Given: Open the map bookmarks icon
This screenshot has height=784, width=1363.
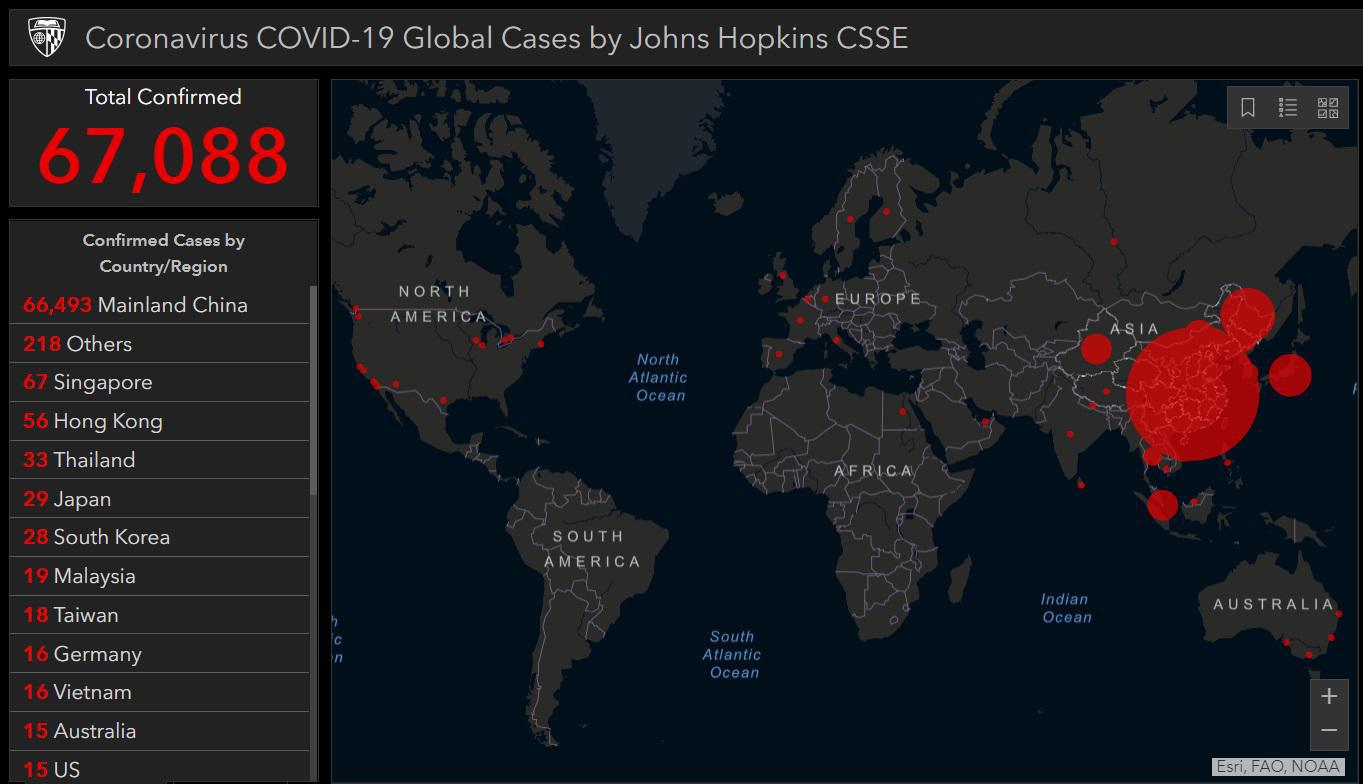Looking at the screenshot, I should pyautogui.click(x=1248, y=108).
